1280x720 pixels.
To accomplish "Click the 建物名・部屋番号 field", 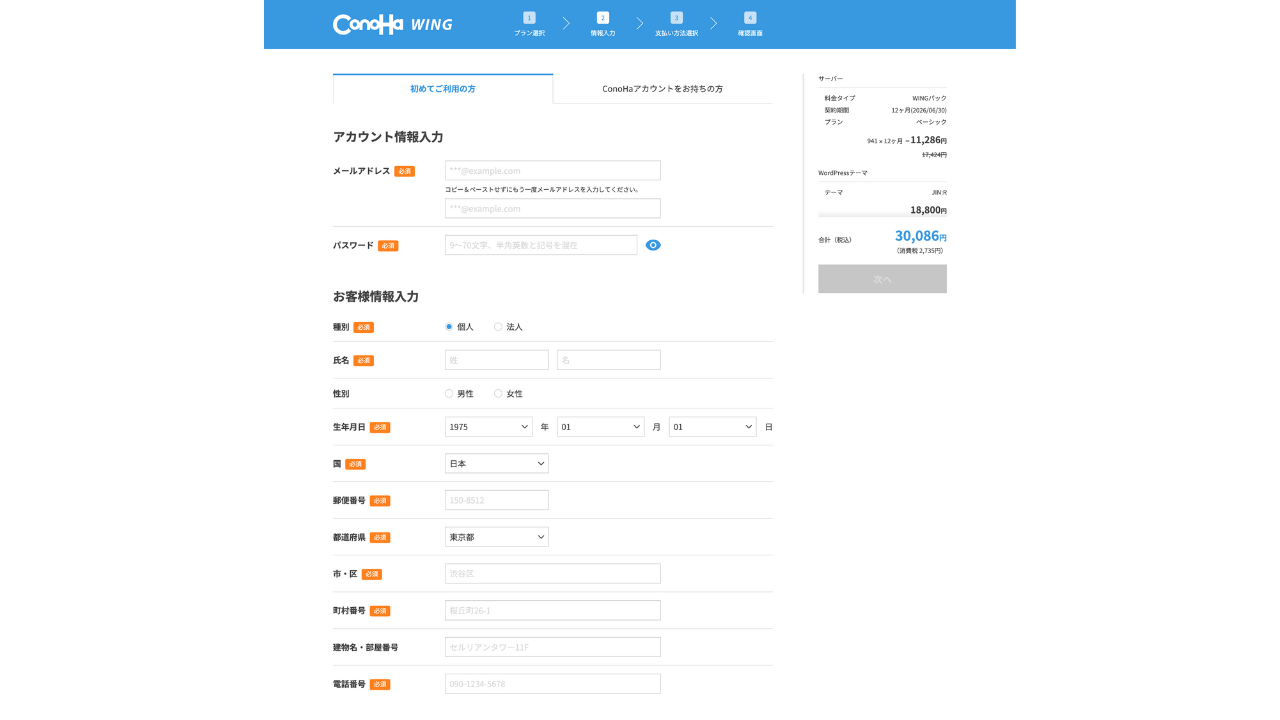I will pyautogui.click(x=553, y=647).
